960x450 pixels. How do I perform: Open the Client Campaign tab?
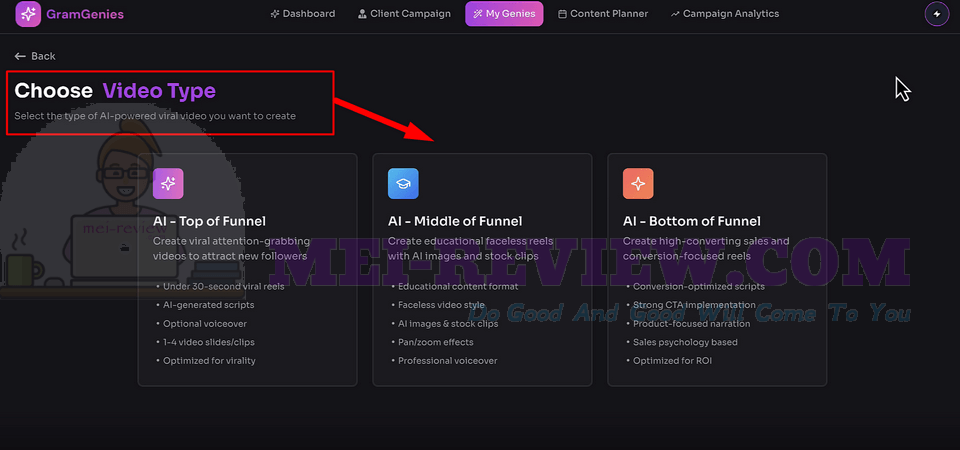click(404, 14)
